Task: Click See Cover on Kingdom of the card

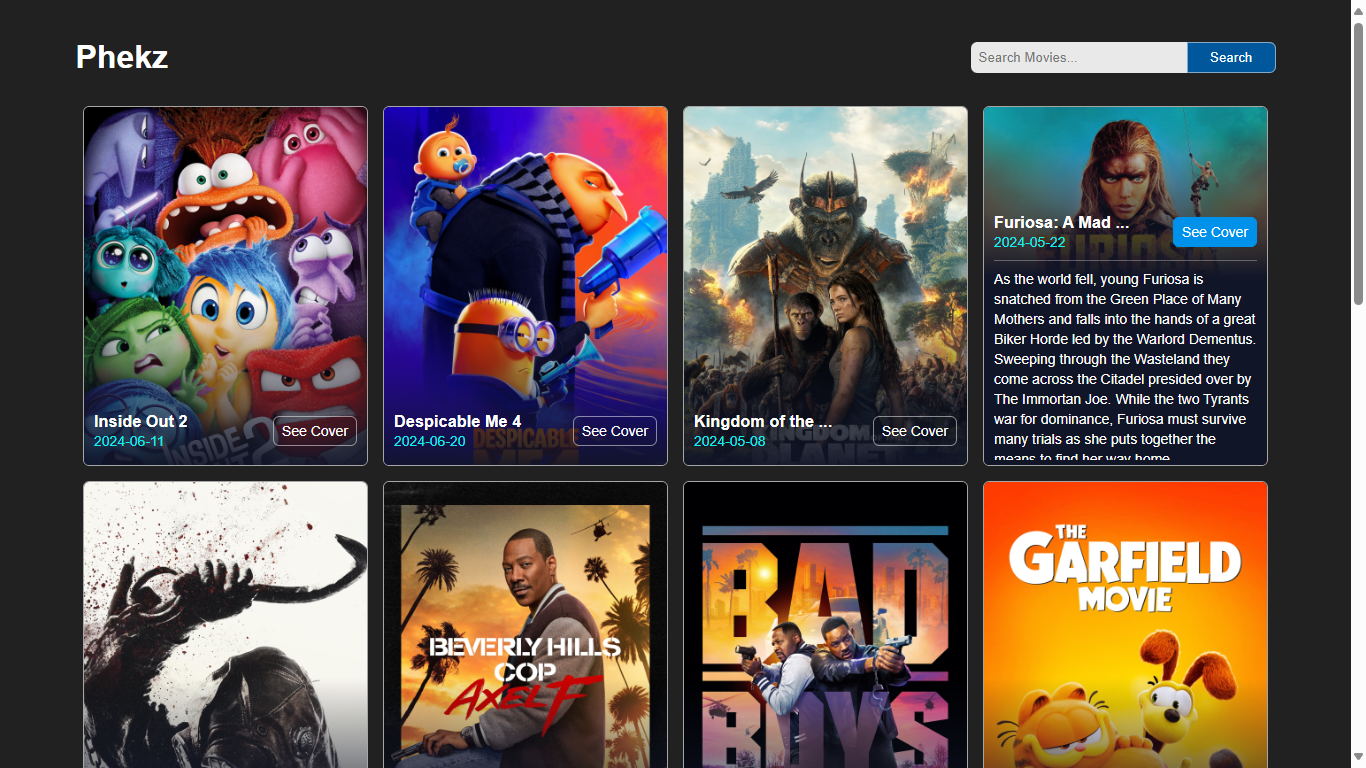Action: point(915,431)
